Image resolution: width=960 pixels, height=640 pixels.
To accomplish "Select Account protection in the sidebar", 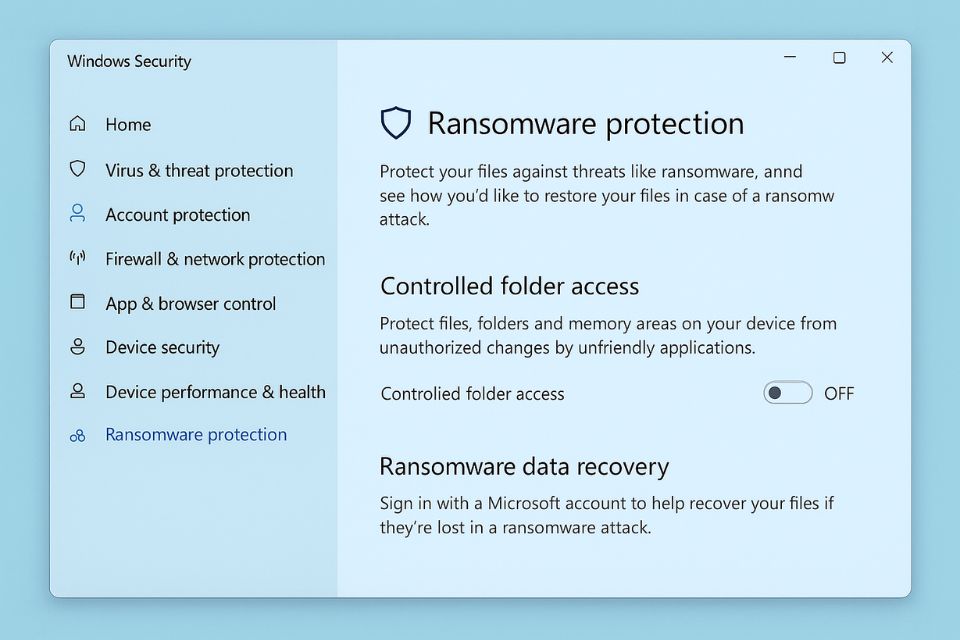I will tap(178, 215).
